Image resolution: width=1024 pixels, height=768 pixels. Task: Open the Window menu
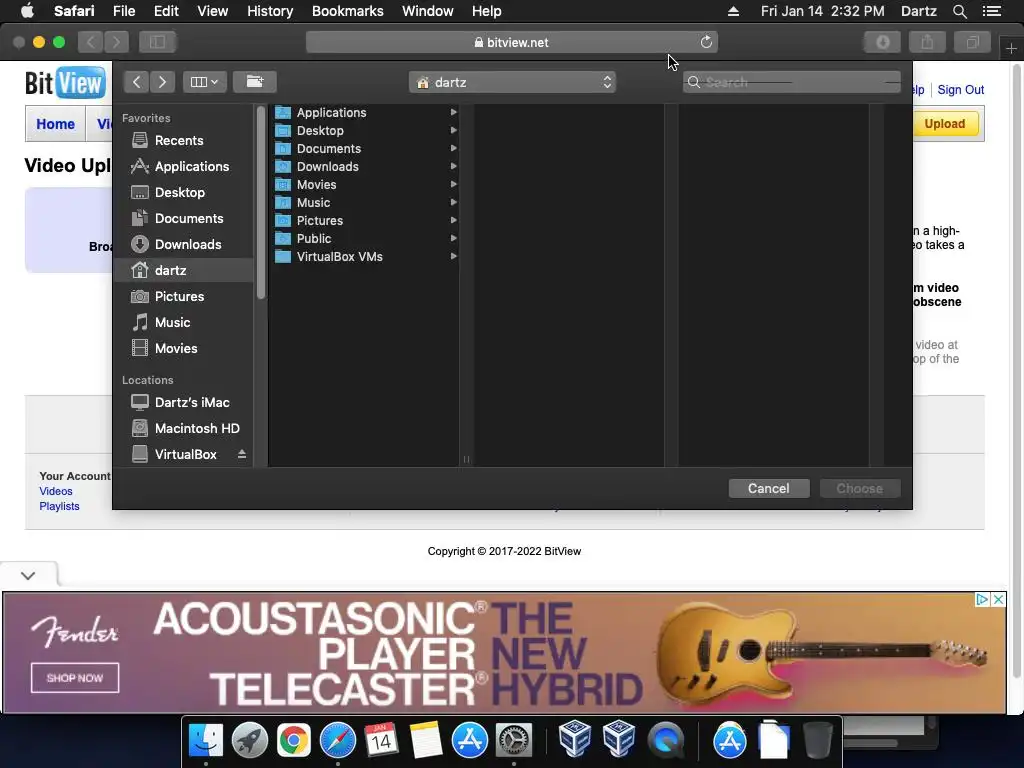[428, 11]
